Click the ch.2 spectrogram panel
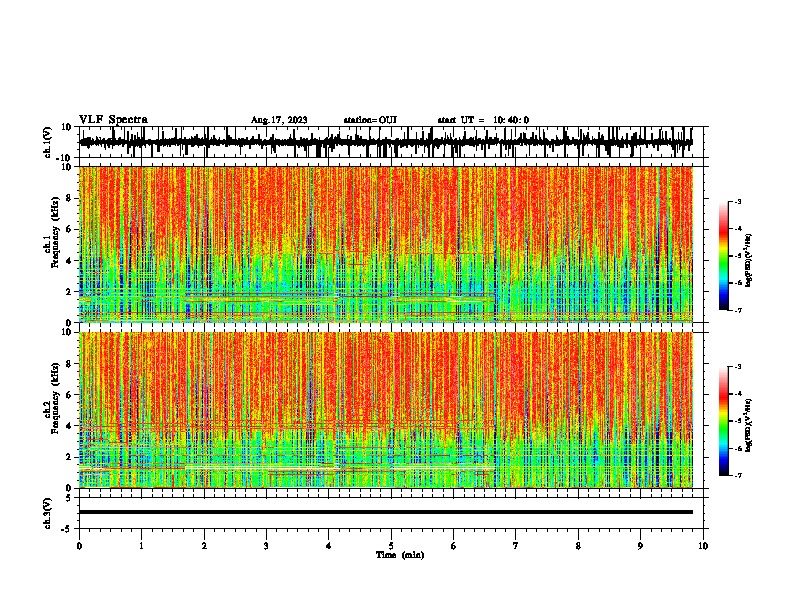The width and height of the screenshot is (792, 612). (x=386, y=410)
